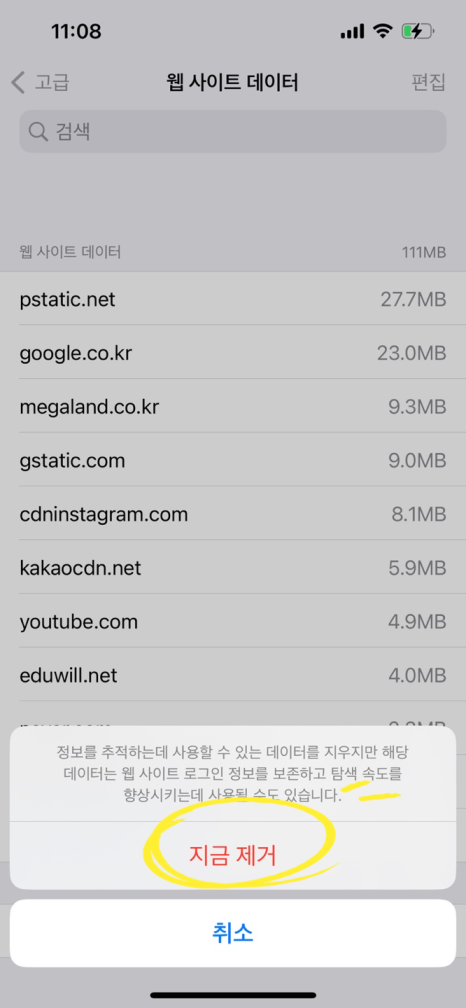
Task: Select the gstatic.com entry
Action: click(233, 460)
